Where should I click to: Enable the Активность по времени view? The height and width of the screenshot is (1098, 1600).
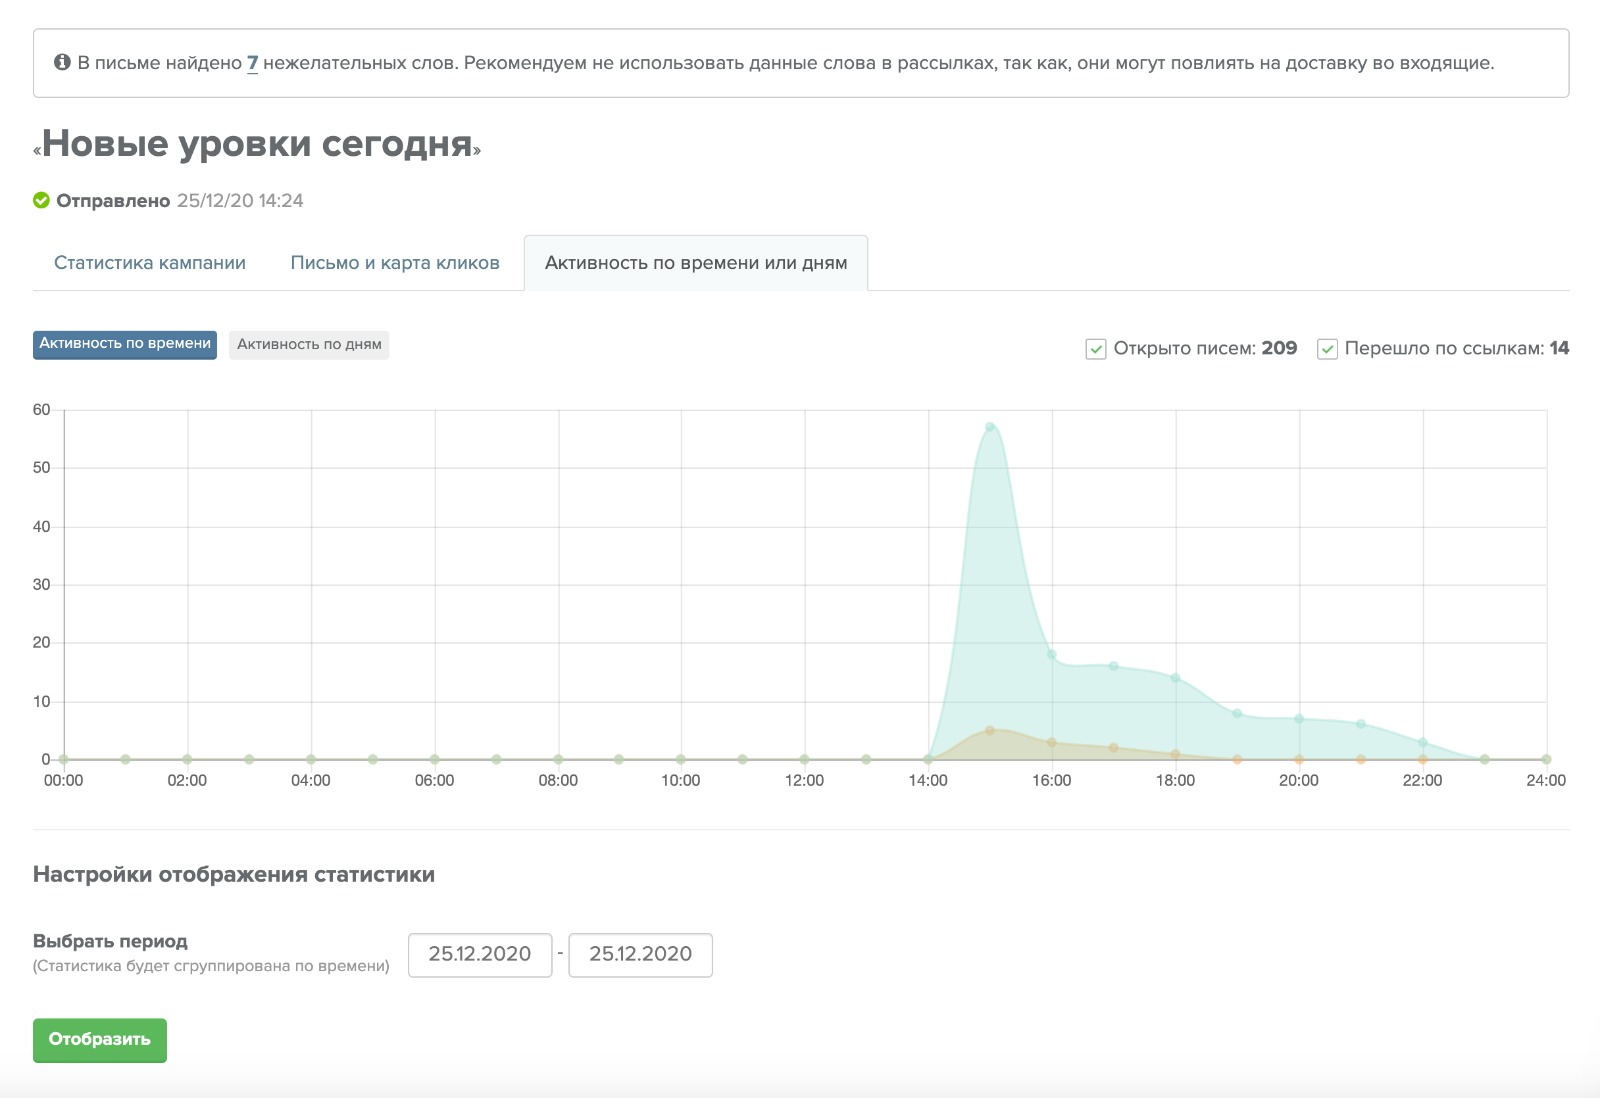point(124,344)
